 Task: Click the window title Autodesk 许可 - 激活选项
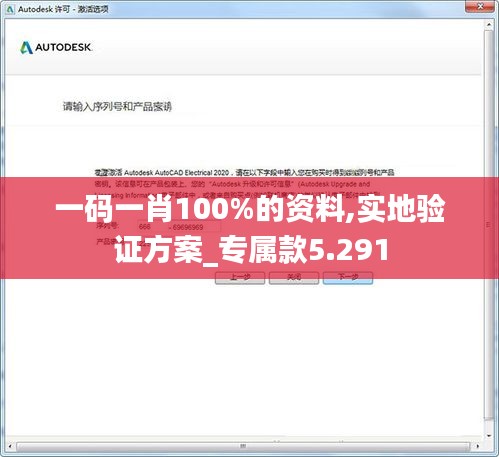click(63, 9)
